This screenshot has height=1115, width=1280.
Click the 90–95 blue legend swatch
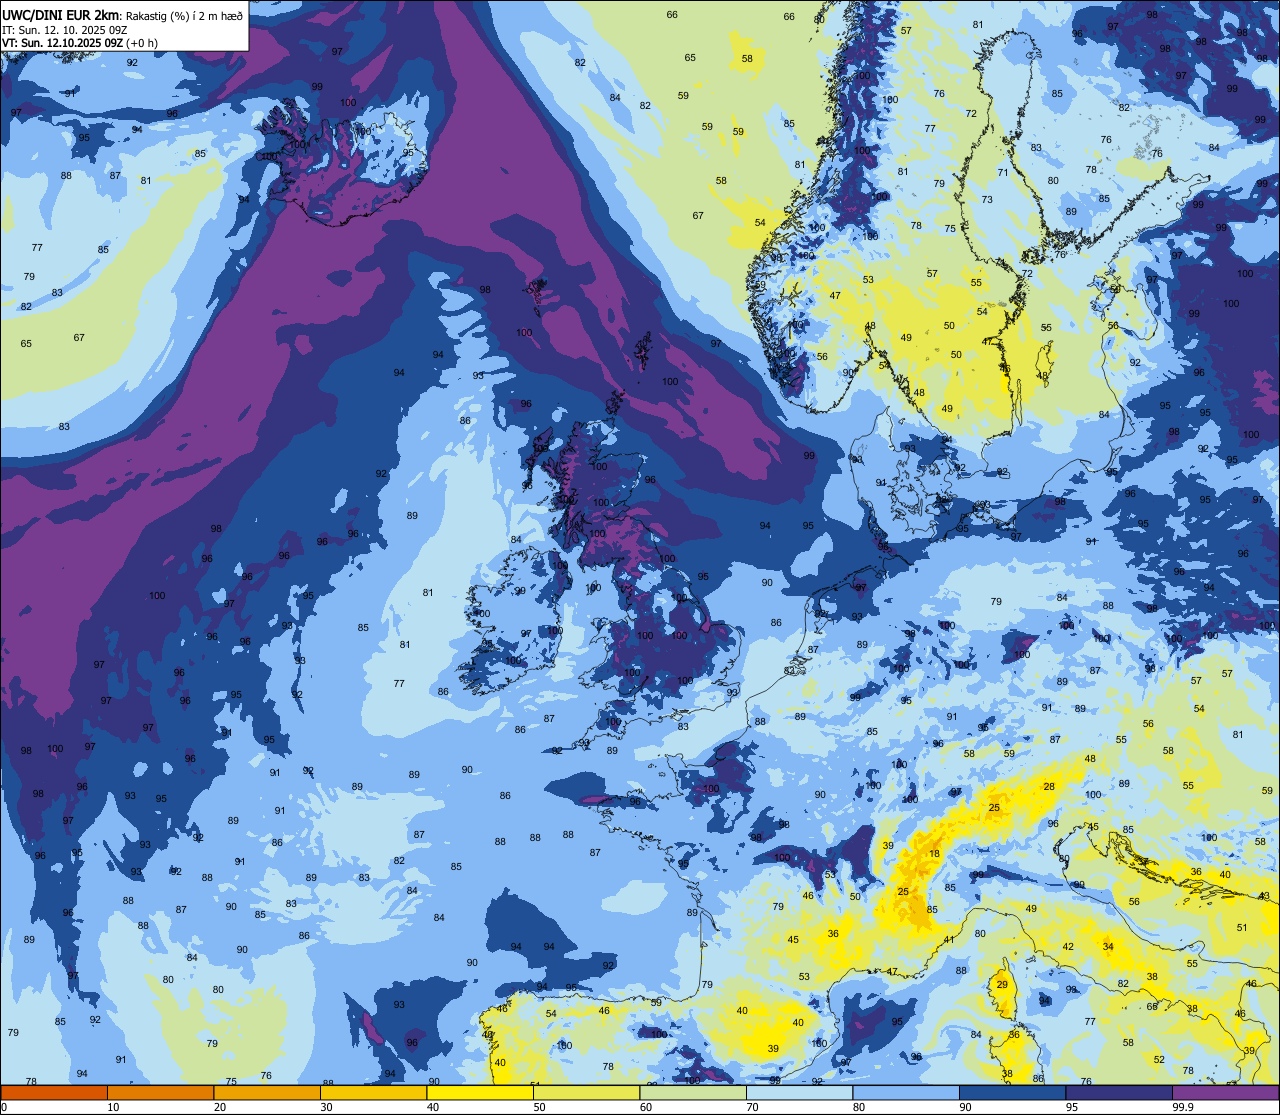[1012, 1092]
